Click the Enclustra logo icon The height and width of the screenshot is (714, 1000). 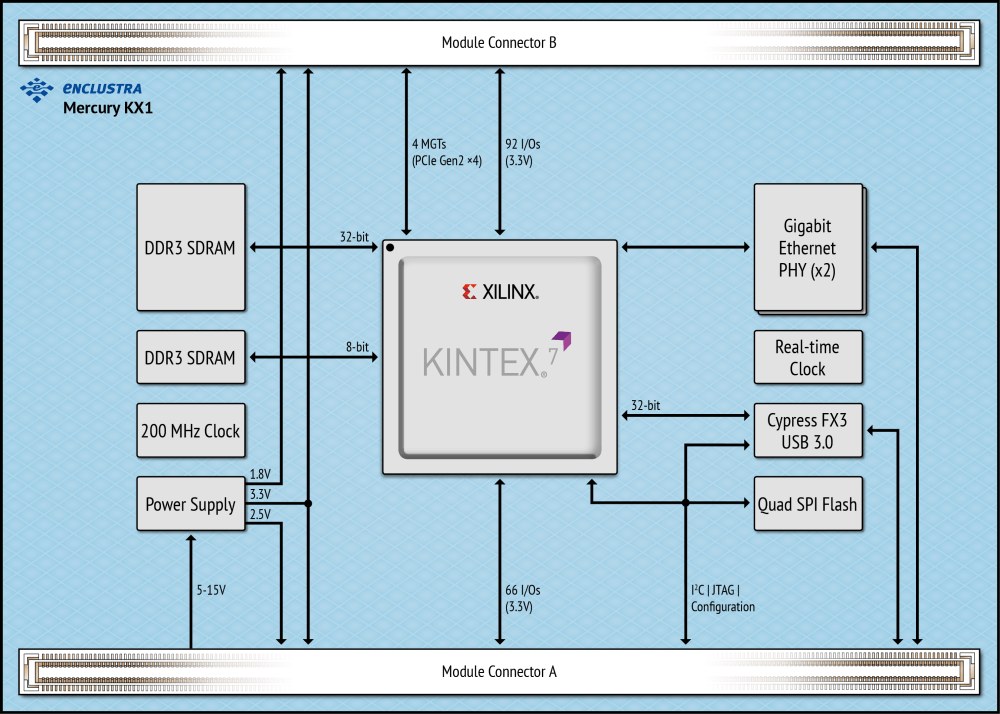(x=36, y=89)
